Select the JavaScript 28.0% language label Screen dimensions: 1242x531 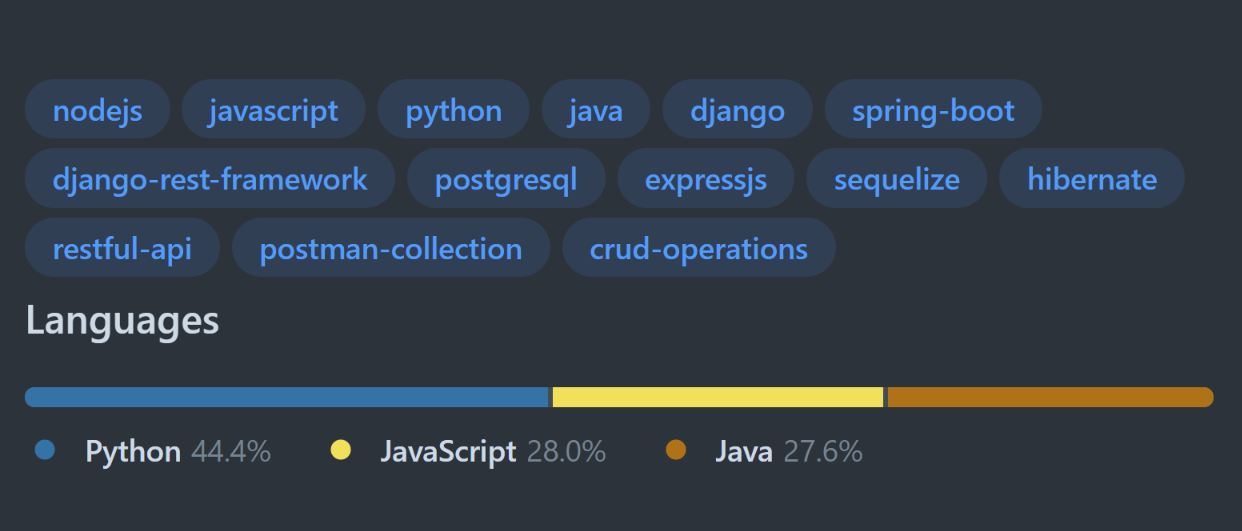[492, 452]
